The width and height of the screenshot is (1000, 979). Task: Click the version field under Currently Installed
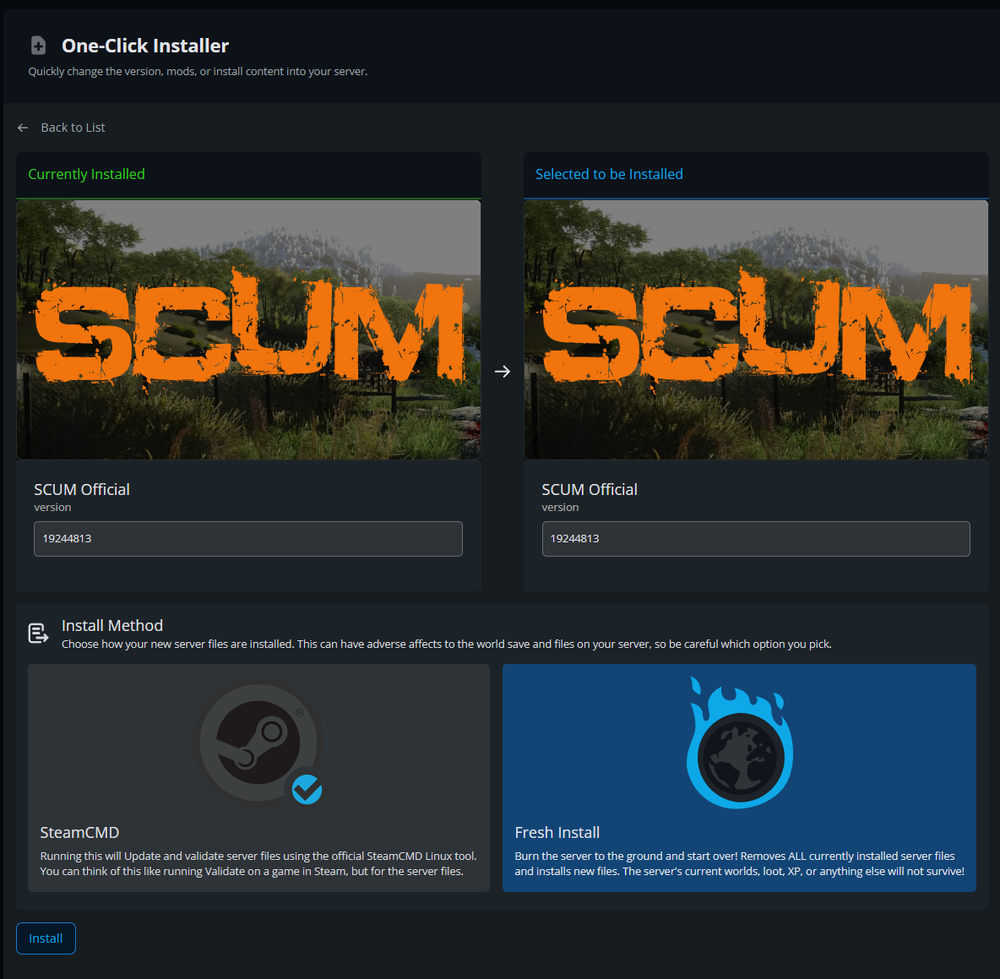tap(248, 538)
